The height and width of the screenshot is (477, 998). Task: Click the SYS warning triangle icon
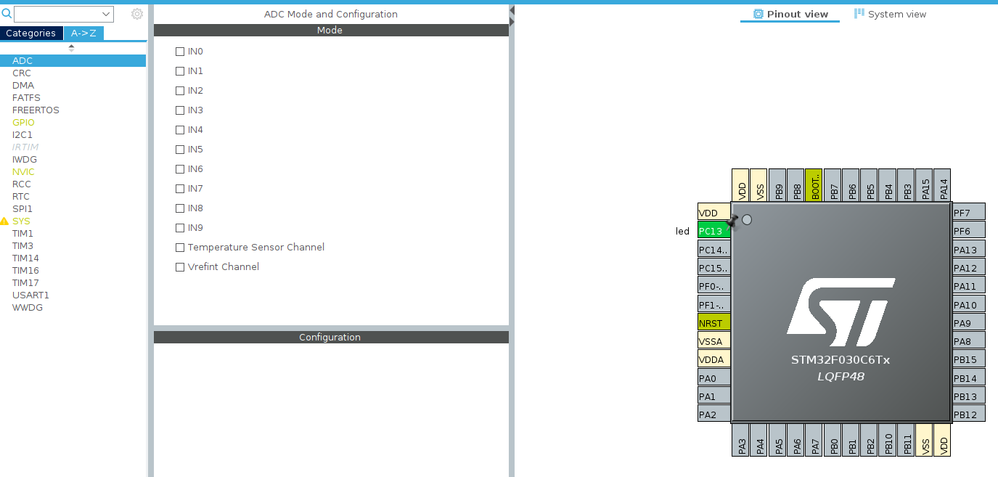[4, 221]
